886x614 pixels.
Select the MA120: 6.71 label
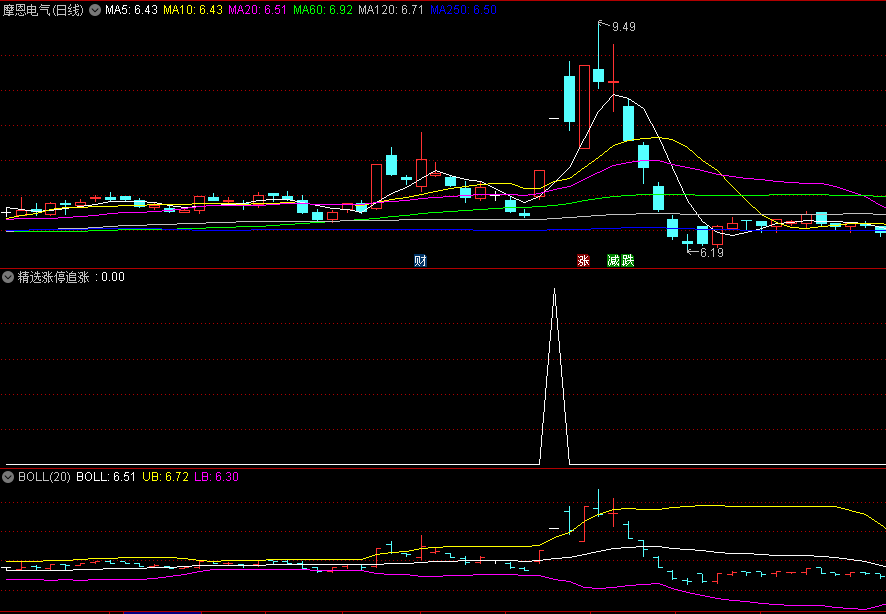tap(391, 10)
